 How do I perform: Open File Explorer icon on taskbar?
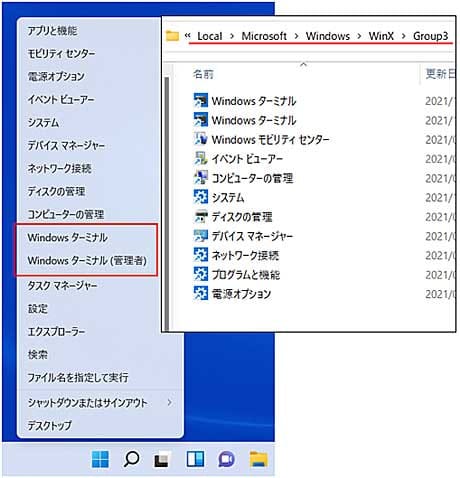tap(259, 459)
